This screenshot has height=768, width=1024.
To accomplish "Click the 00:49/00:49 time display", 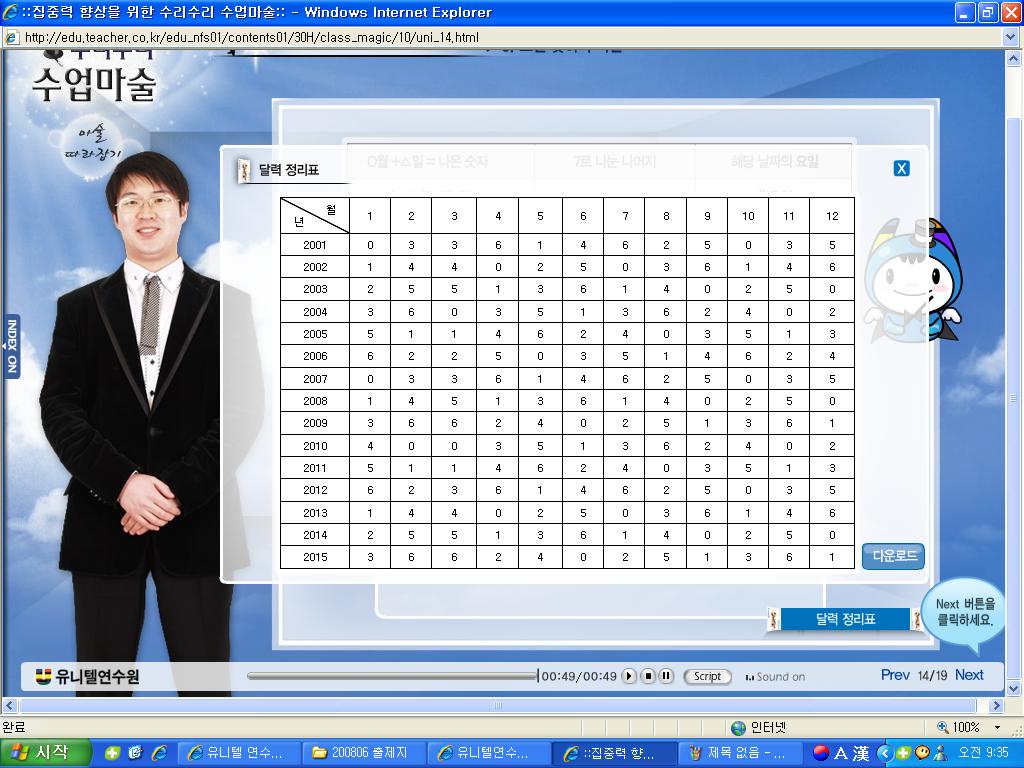I will pos(579,677).
